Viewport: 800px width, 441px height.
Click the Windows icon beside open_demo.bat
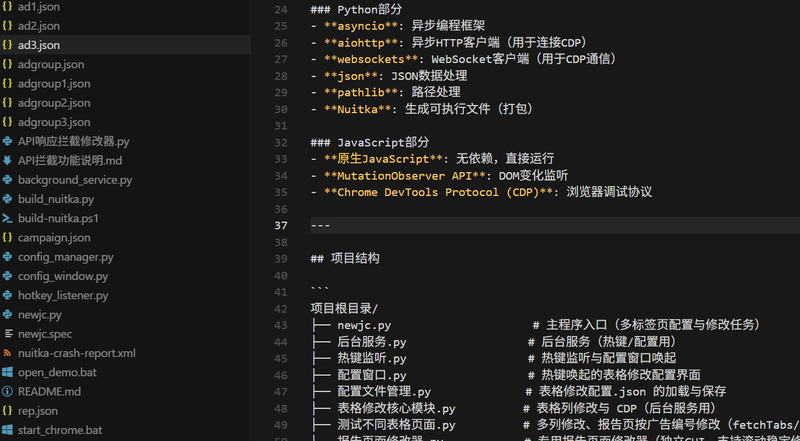7,373
